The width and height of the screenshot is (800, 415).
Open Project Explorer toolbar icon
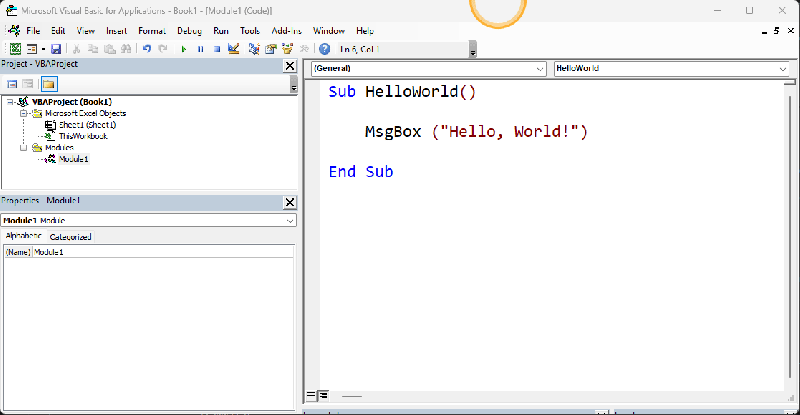[254, 49]
